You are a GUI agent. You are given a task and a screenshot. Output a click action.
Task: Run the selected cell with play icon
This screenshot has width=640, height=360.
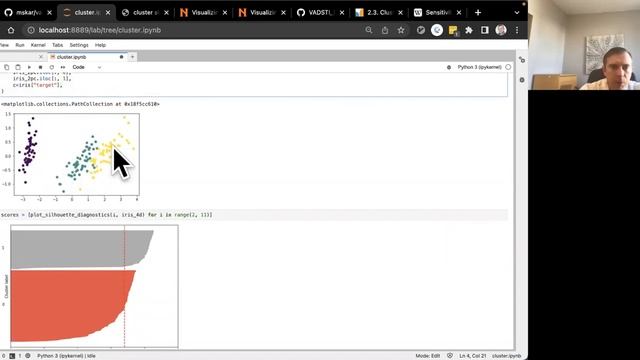click(29, 67)
